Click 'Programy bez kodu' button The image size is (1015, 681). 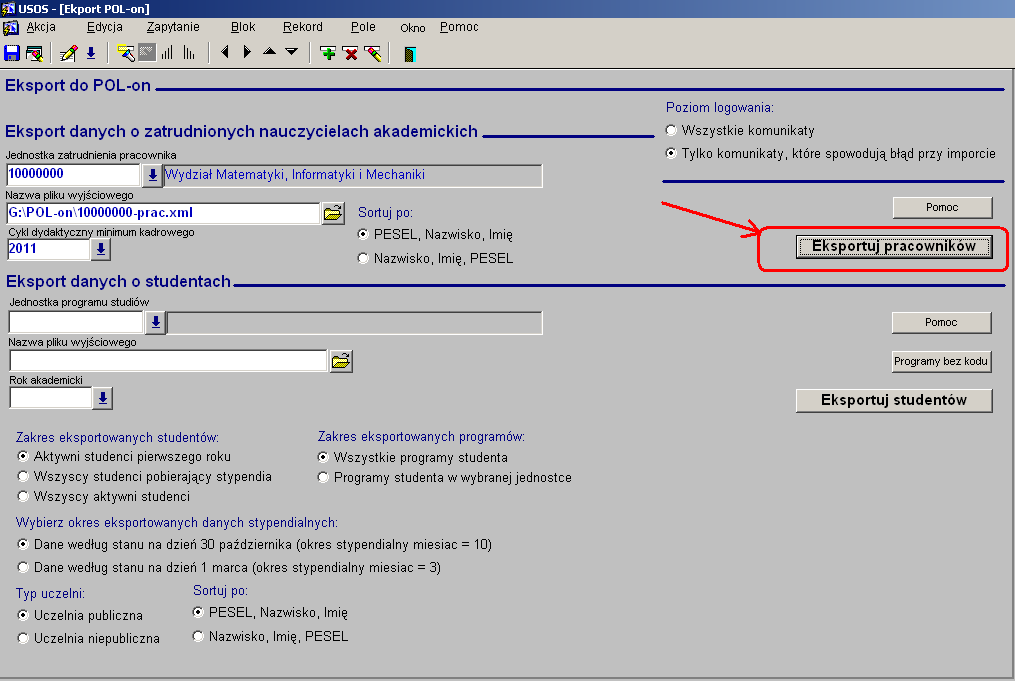[x=941, y=361]
